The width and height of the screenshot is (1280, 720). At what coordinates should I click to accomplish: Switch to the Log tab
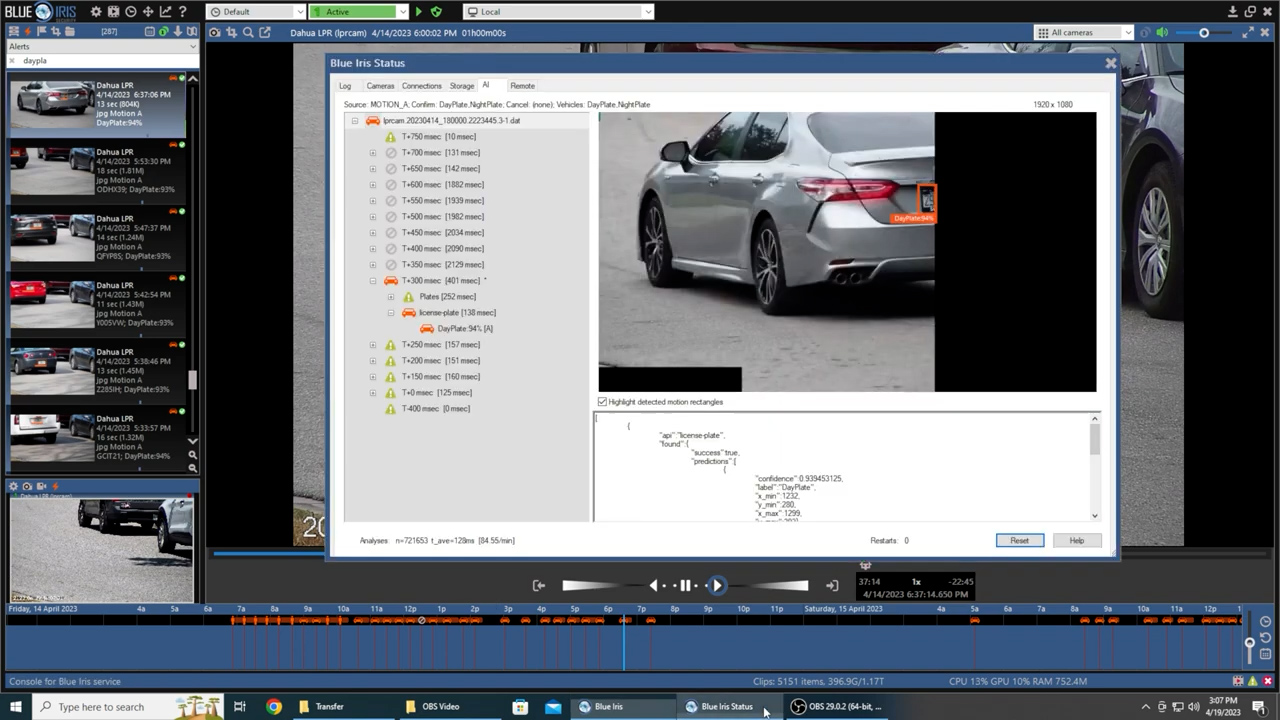(x=345, y=86)
